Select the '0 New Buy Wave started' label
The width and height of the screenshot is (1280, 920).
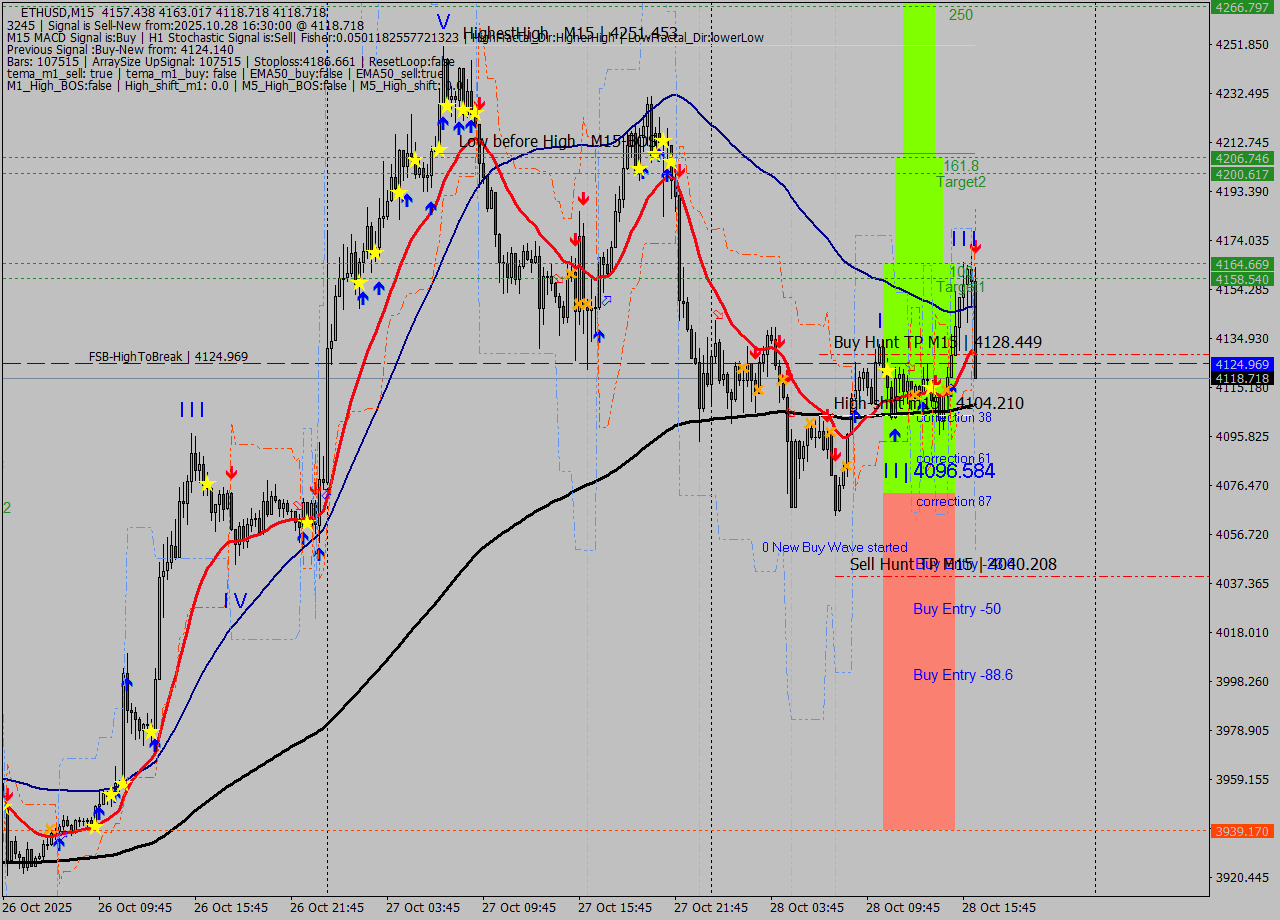pyautogui.click(x=834, y=547)
